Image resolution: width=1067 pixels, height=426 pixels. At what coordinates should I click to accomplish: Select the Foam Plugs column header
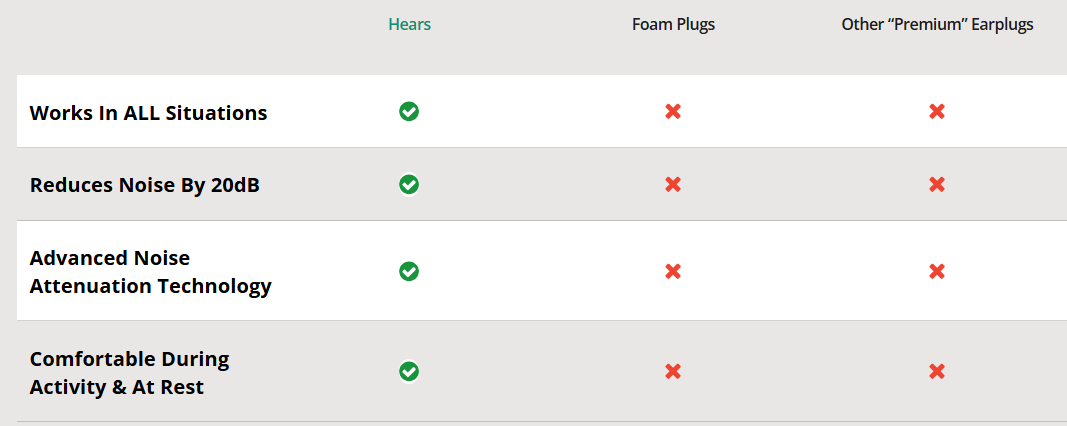(x=673, y=25)
